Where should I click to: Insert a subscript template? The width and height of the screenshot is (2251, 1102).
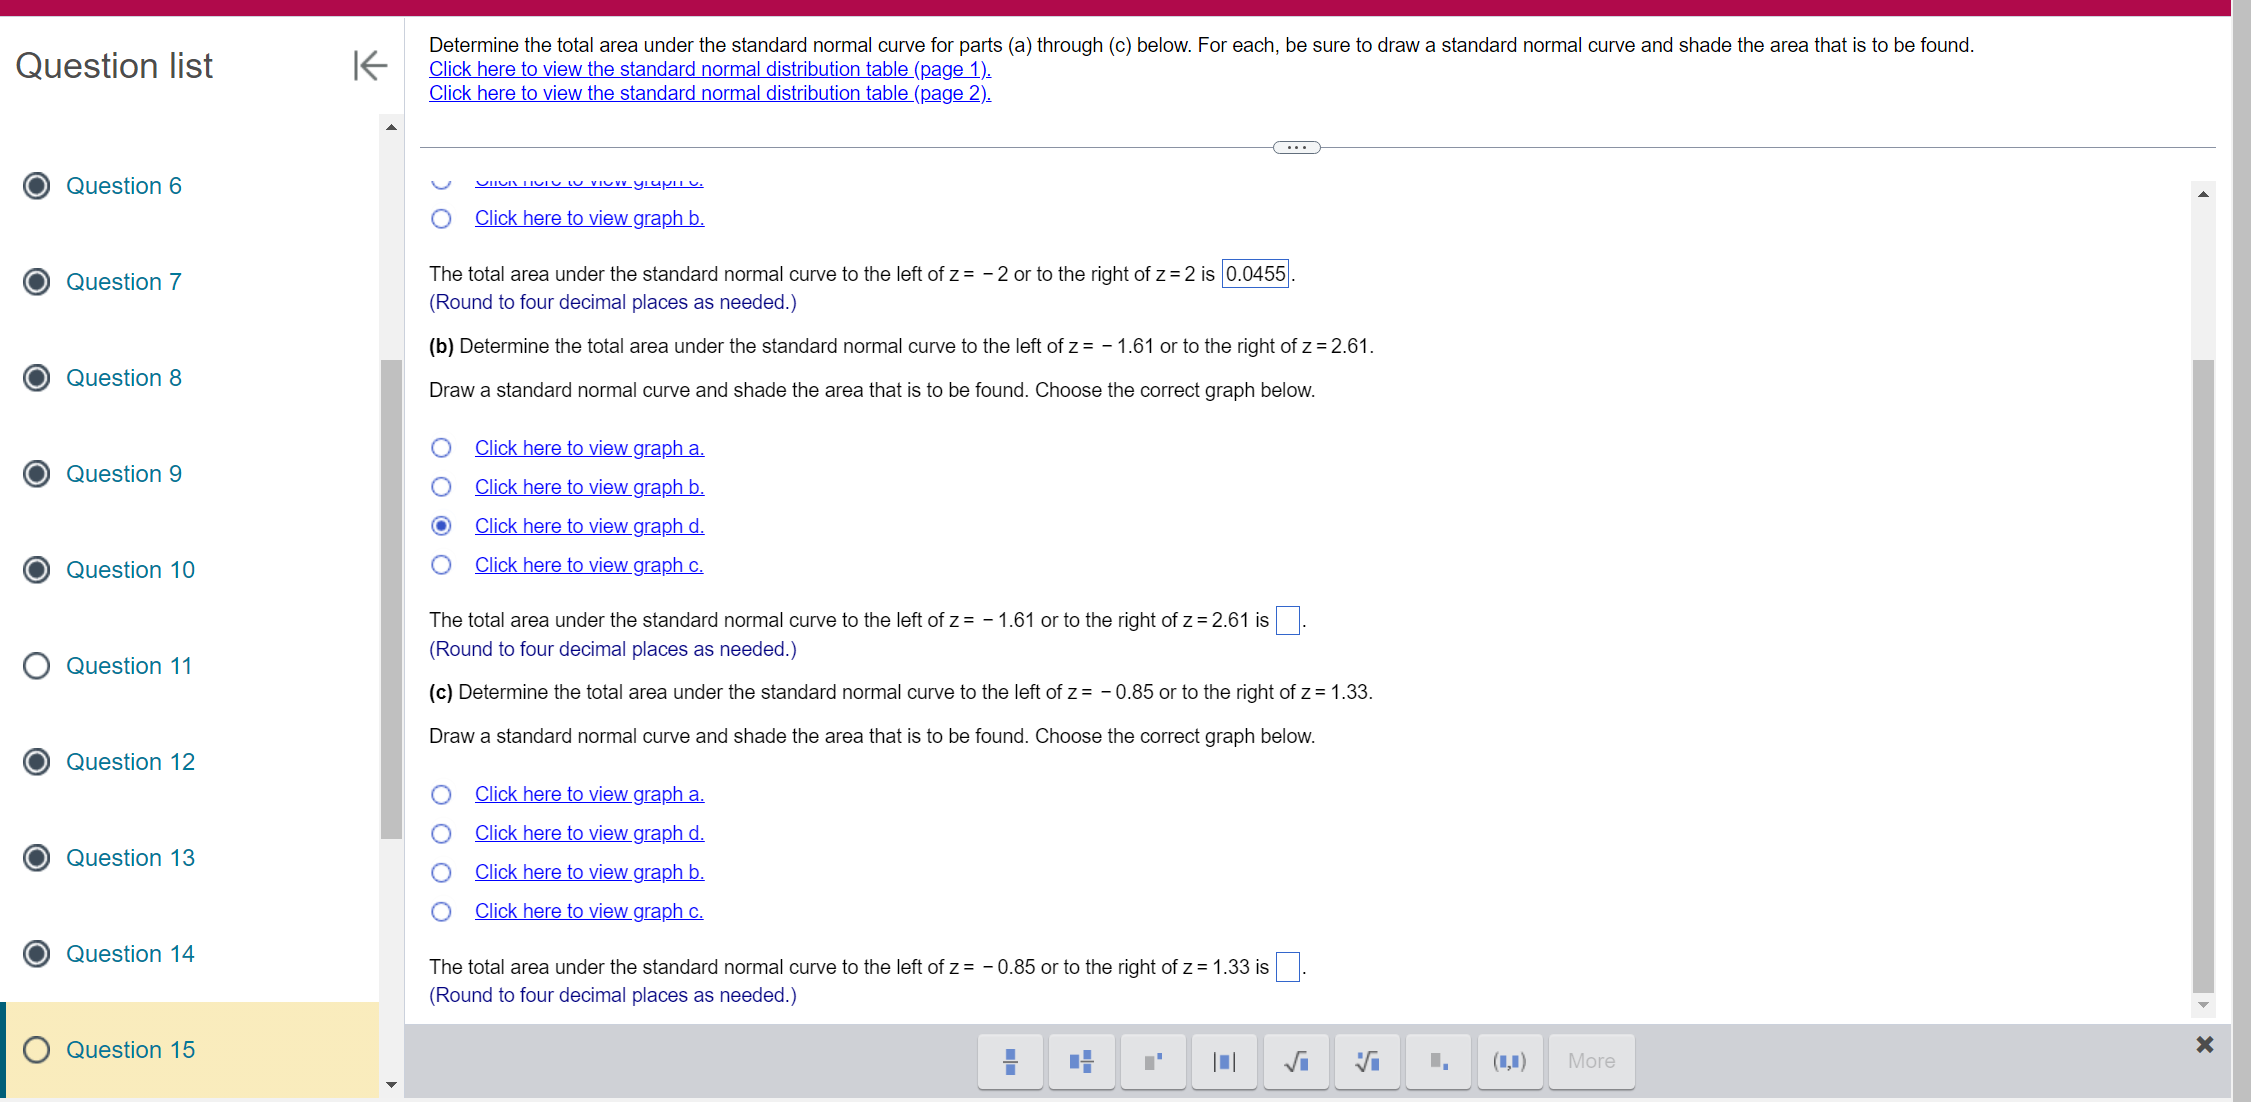click(x=1438, y=1061)
